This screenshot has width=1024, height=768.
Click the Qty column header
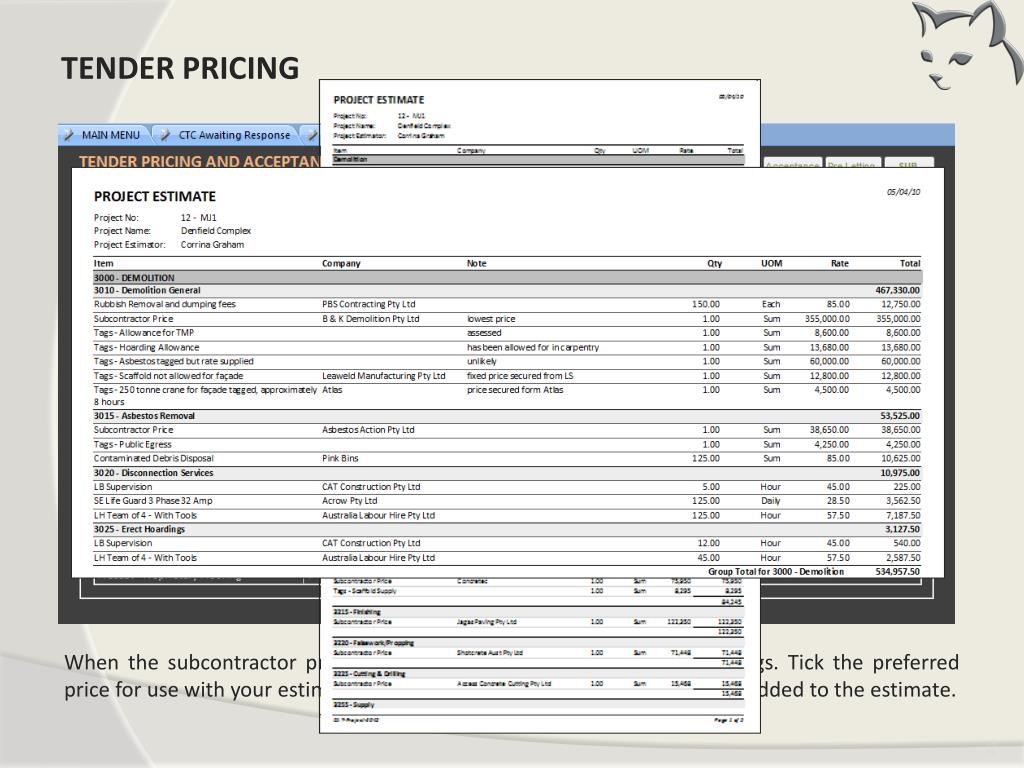[x=714, y=263]
